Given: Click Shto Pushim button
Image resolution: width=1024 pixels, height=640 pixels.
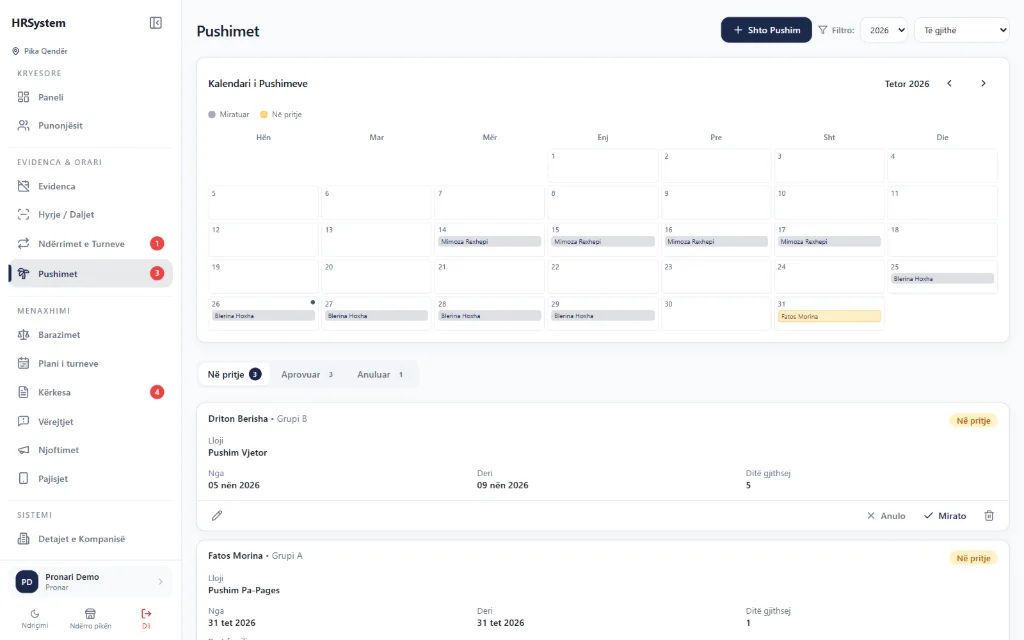Looking at the screenshot, I should pos(766,30).
